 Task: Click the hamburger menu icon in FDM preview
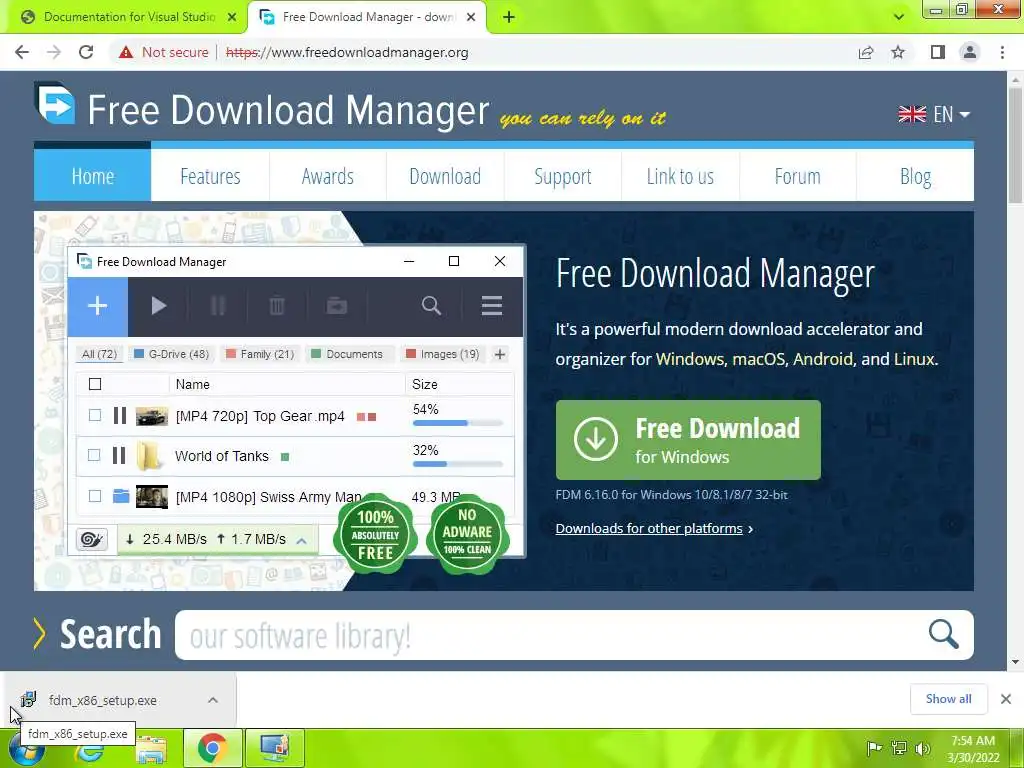pyautogui.click(x=492, y=306)
